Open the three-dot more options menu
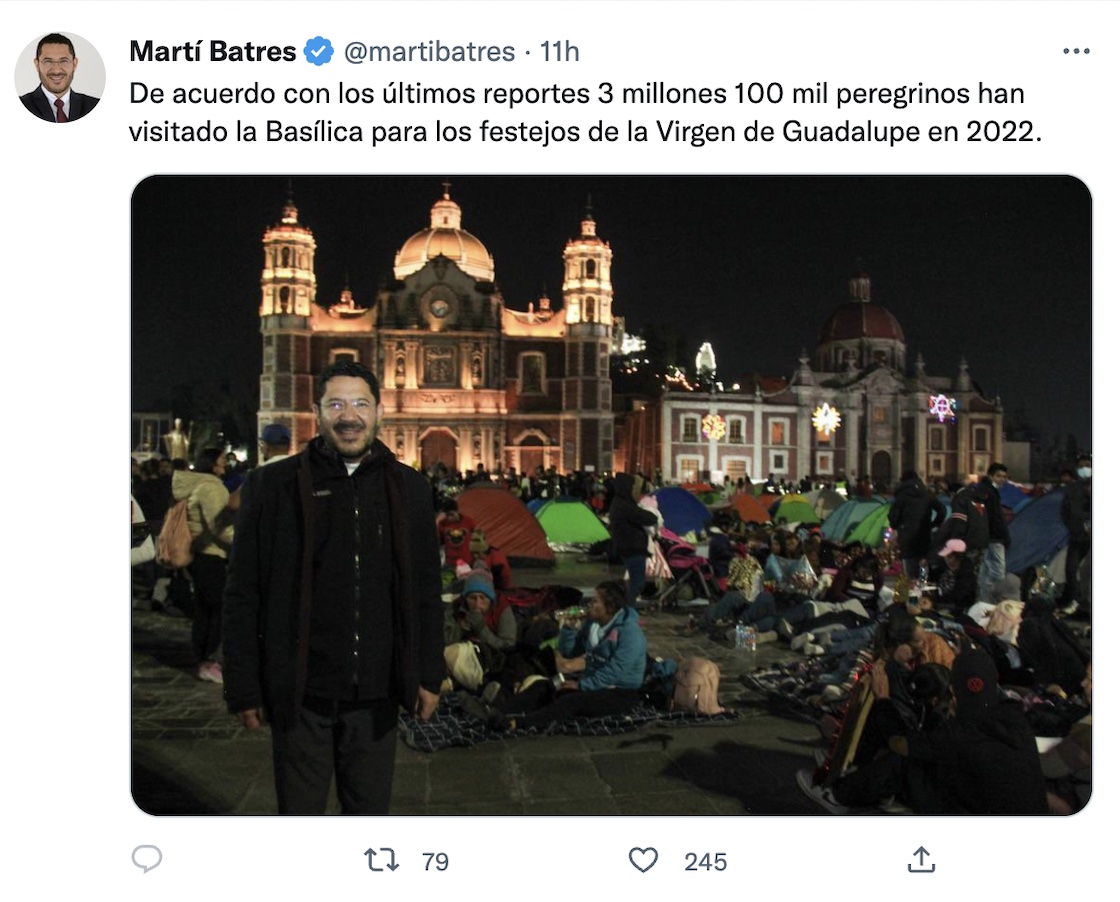 [1076, 51]
